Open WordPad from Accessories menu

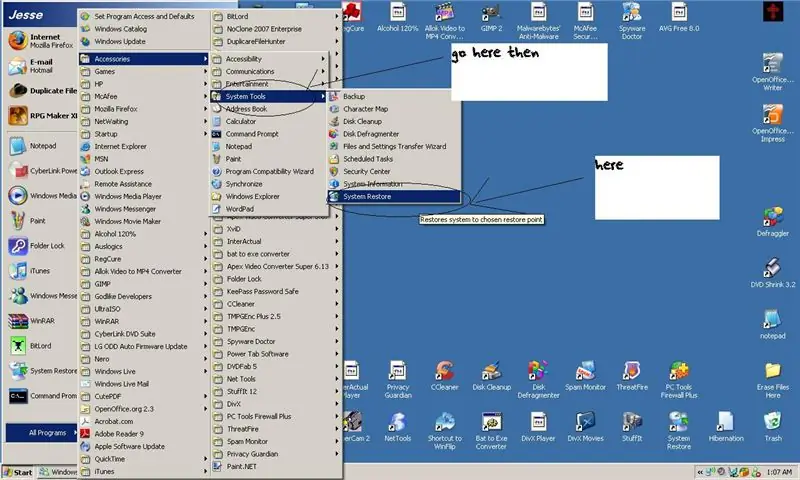[268, 209]
